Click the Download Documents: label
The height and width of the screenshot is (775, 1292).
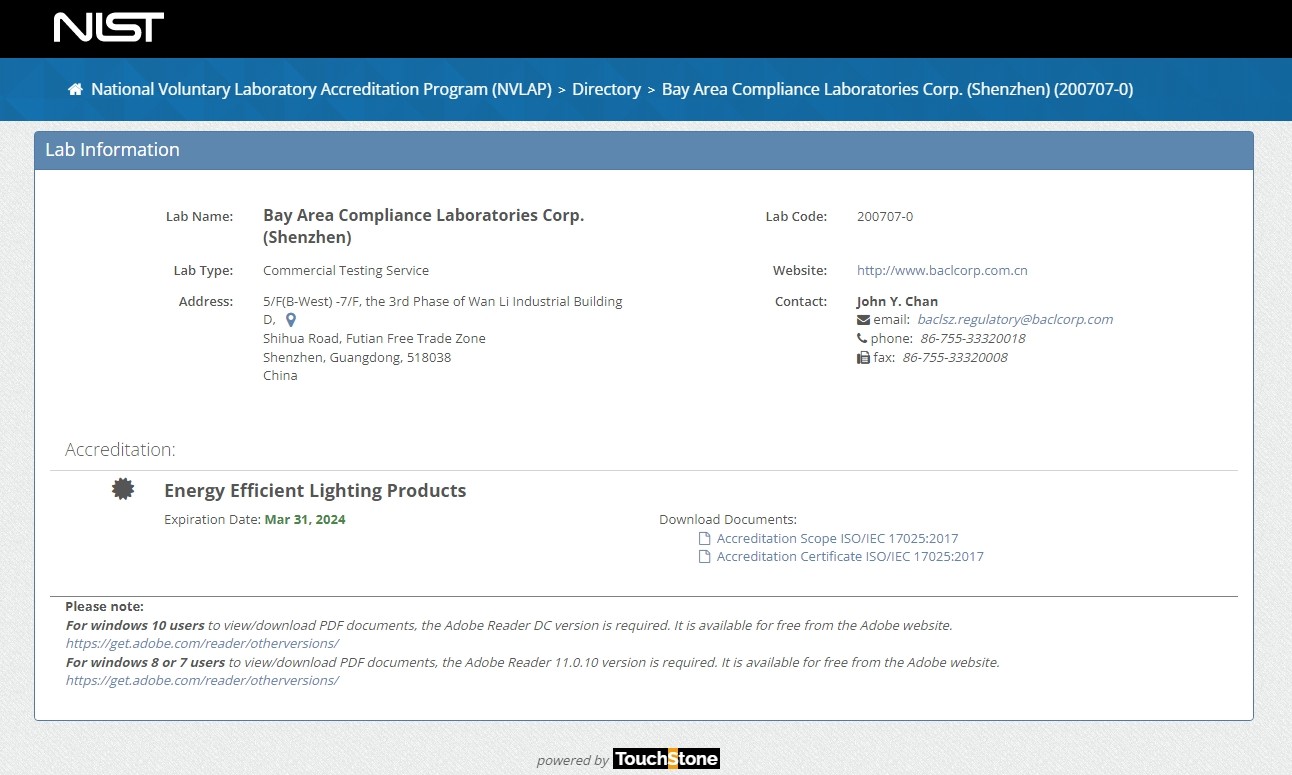click(728, 519)
